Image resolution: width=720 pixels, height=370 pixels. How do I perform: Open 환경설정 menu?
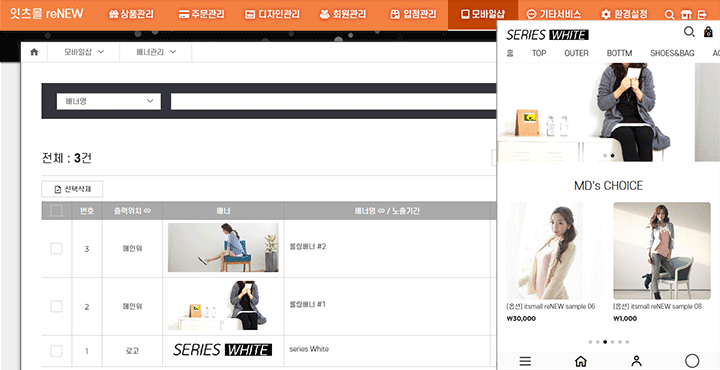coord(624,15)
